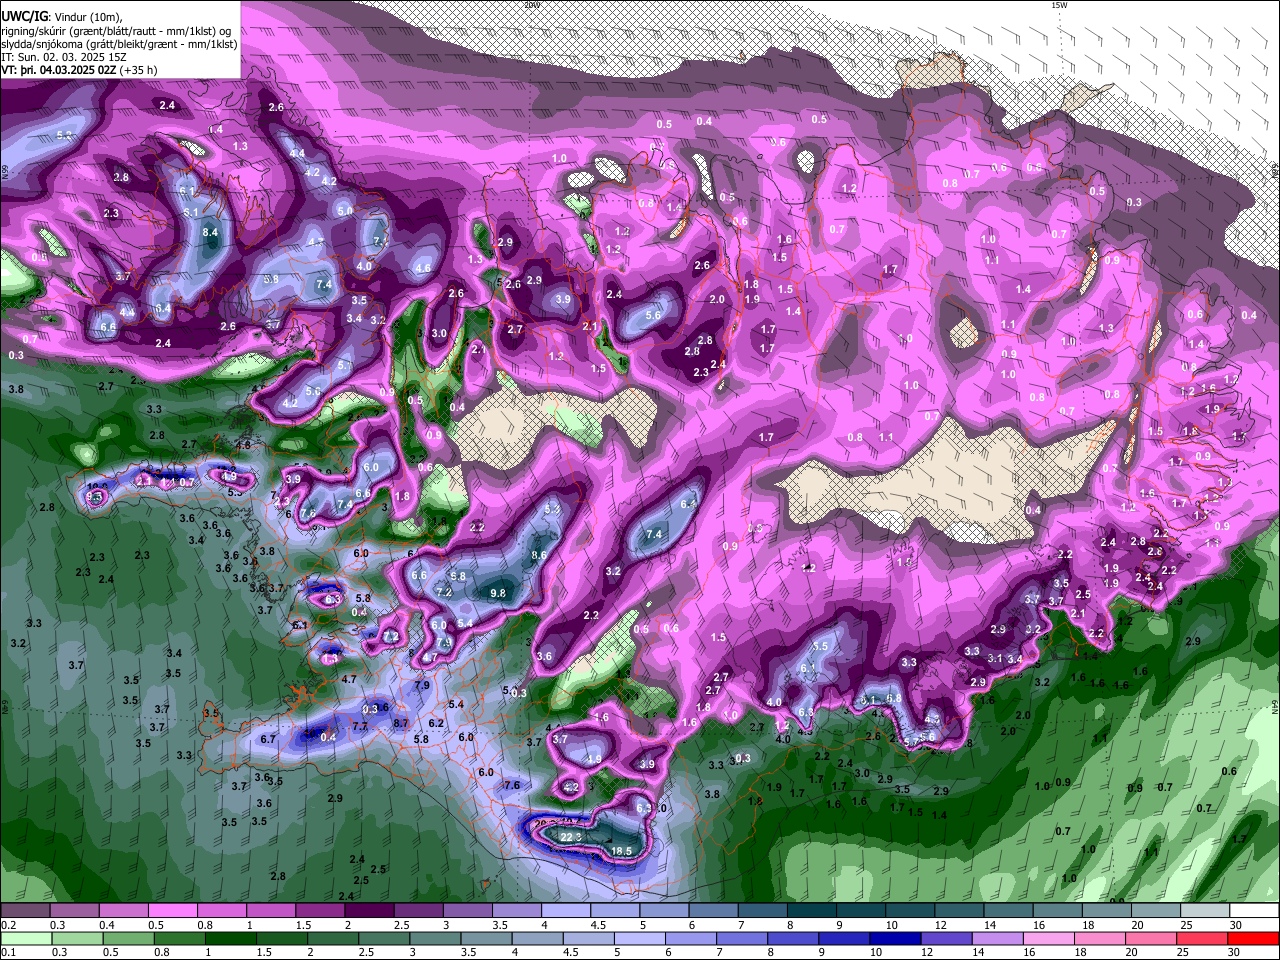The width and height of the screenshot is (1280, 960).
Task: Click the 'VT: þri. 04.03.2025 02Z (+35 h)' line
Action: tap(79, 70)
